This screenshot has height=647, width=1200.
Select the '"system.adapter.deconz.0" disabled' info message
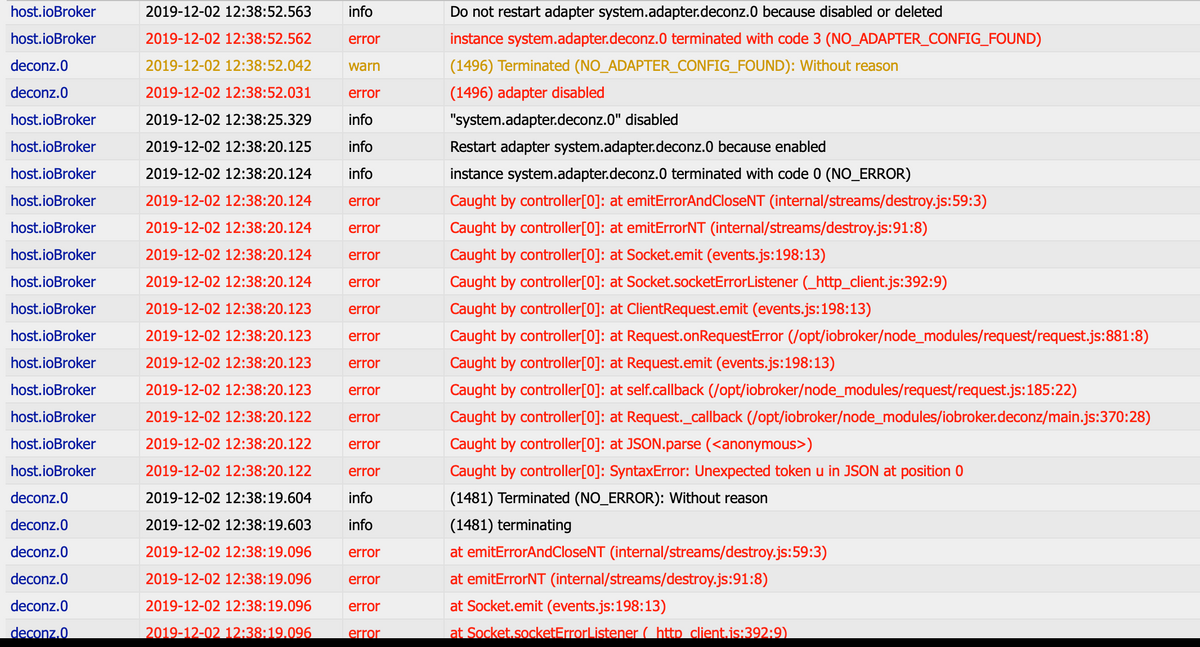click(x=564, y=120)
